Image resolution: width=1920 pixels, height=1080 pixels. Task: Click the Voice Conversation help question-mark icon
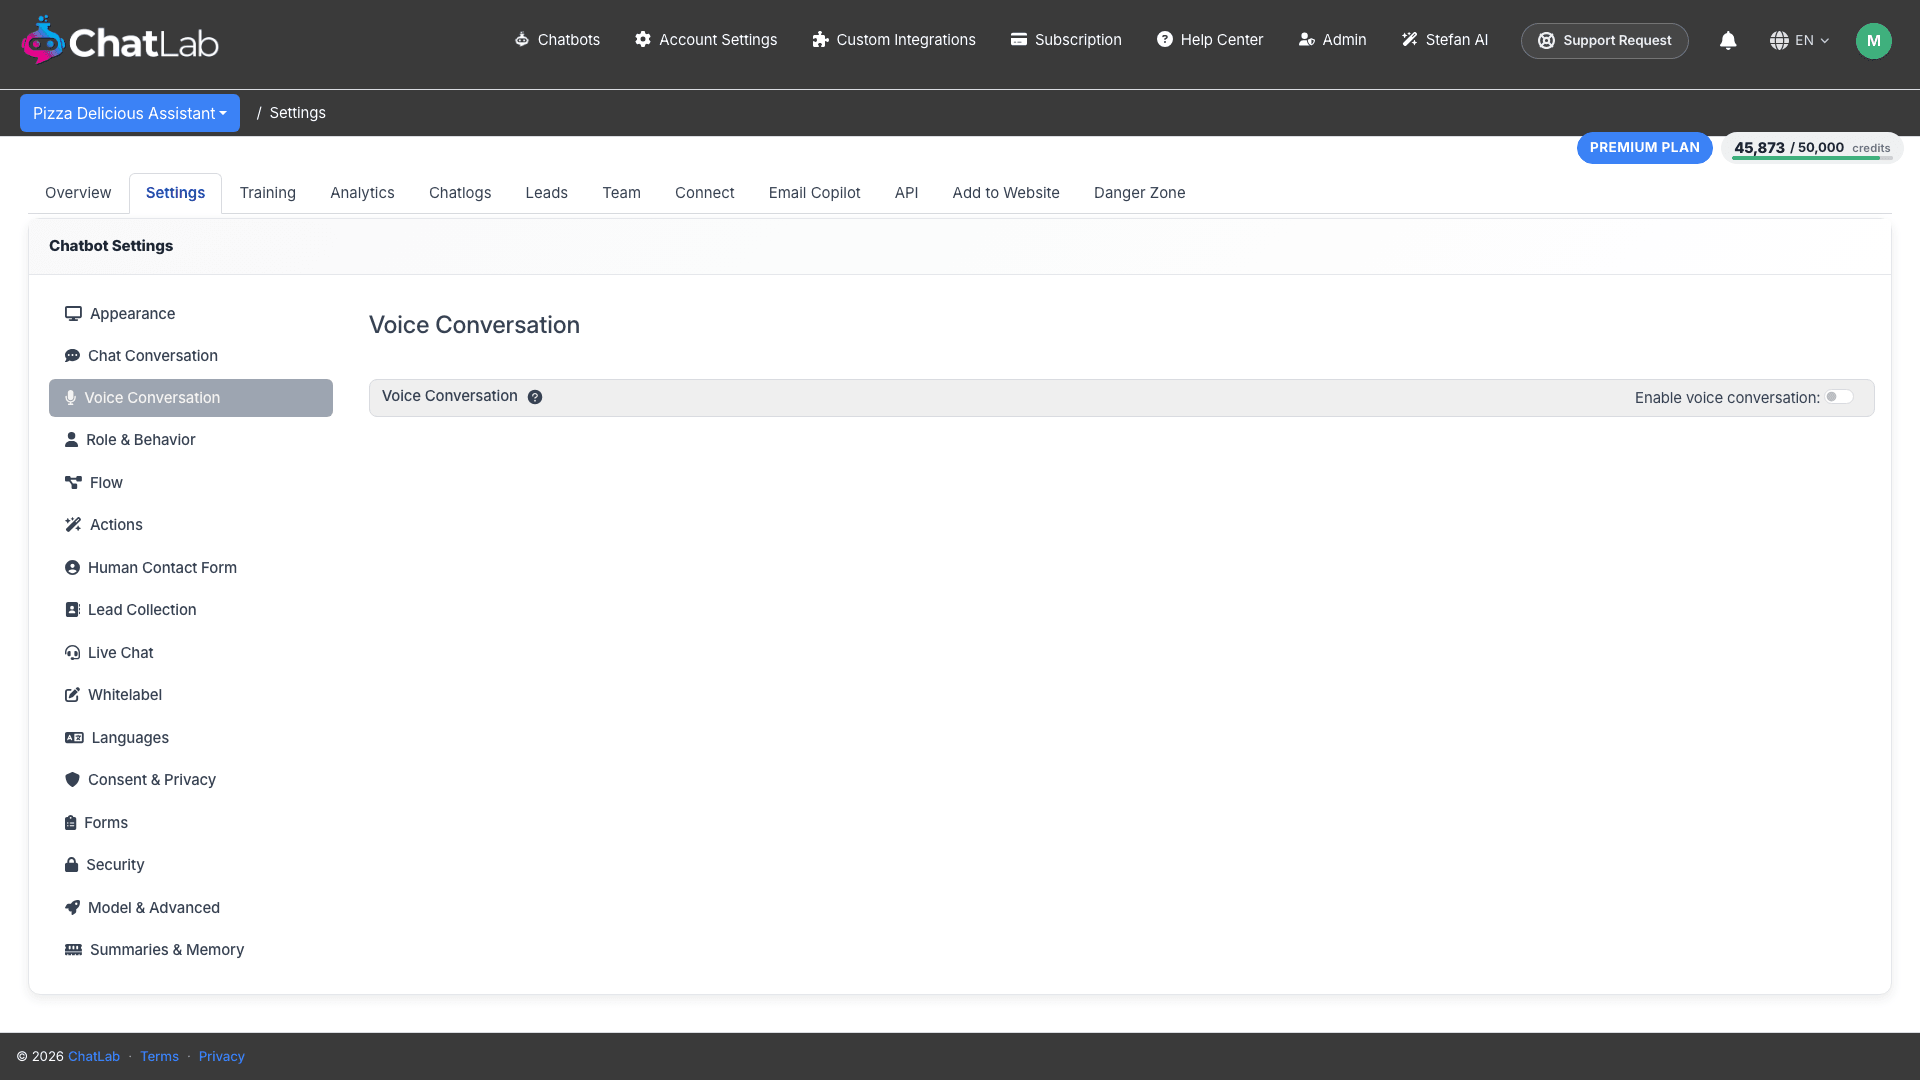(535, 397)
